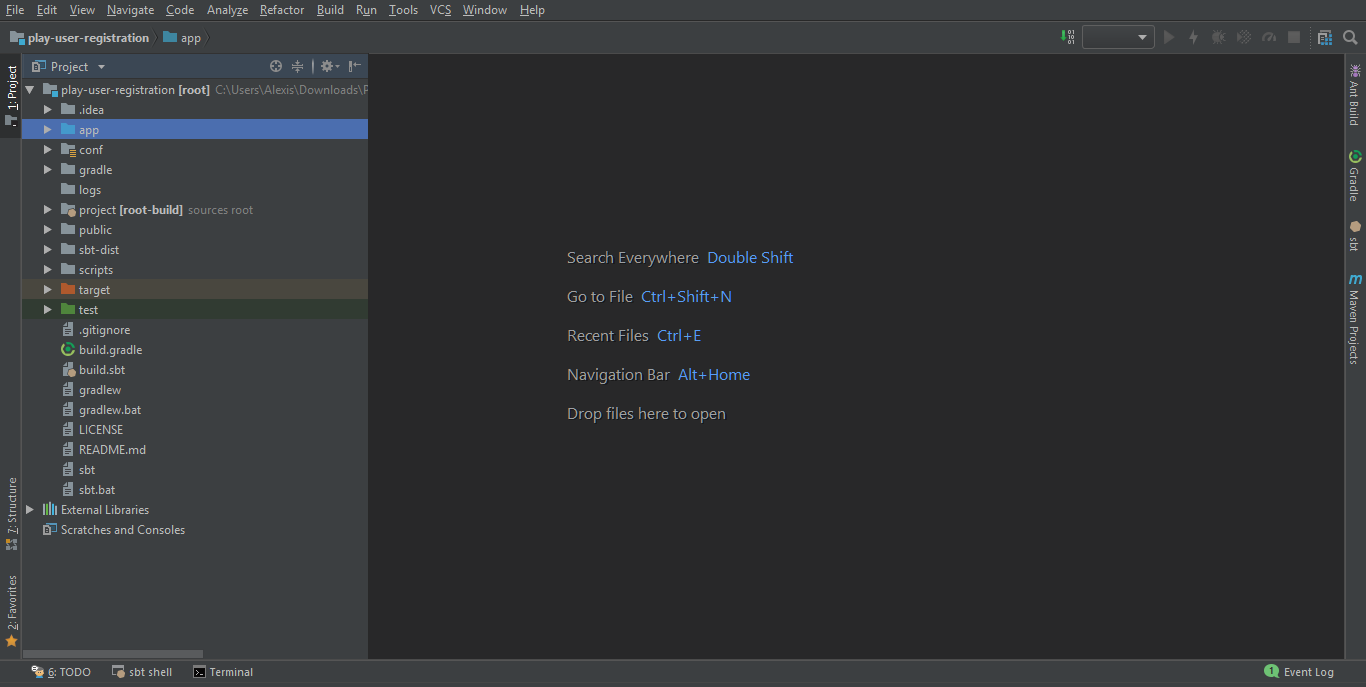Run the project with the green play button
The width and height of the screenshot is (1366, 687).
point(1168,37)
